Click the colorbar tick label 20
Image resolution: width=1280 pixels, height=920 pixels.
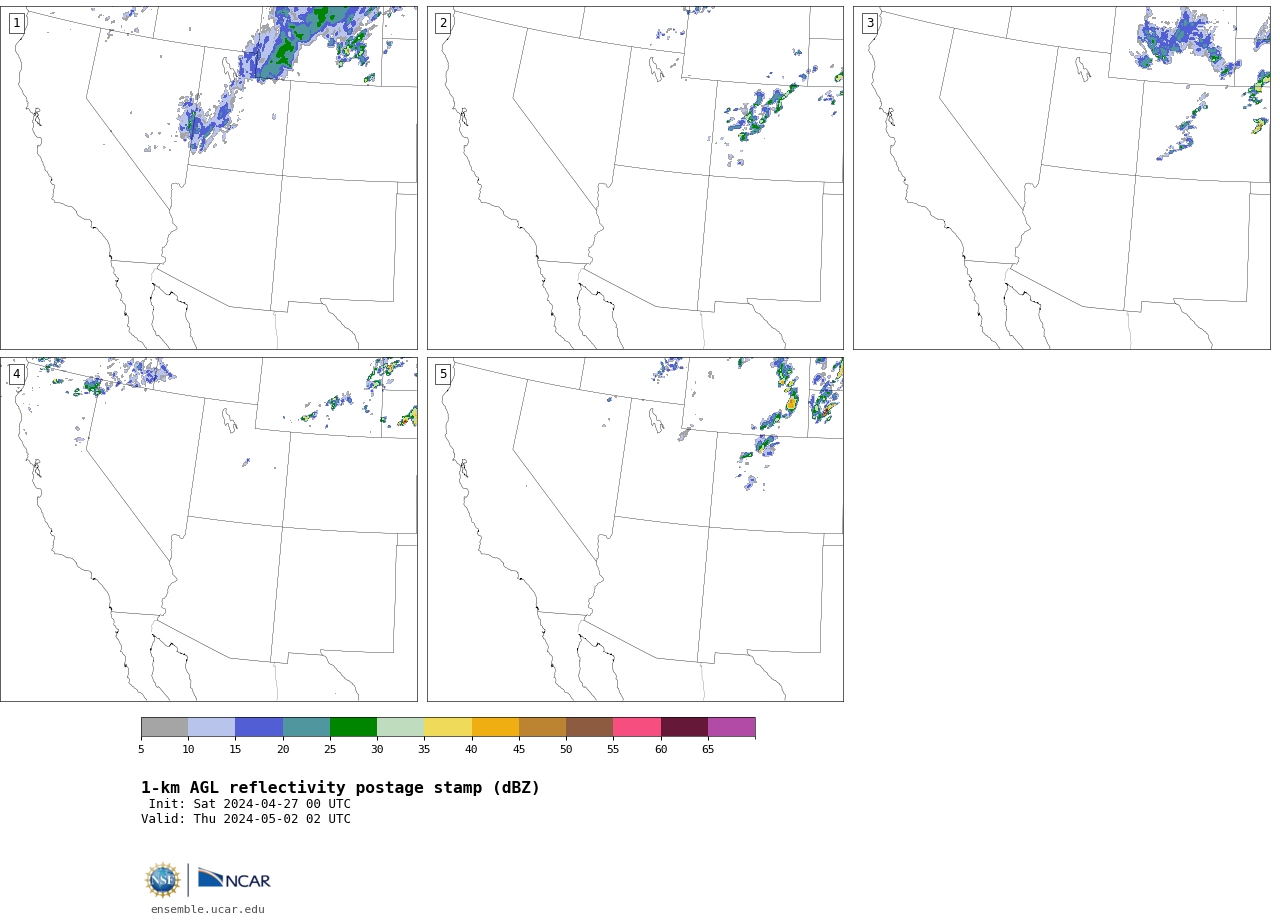click(x=283, y=750)
